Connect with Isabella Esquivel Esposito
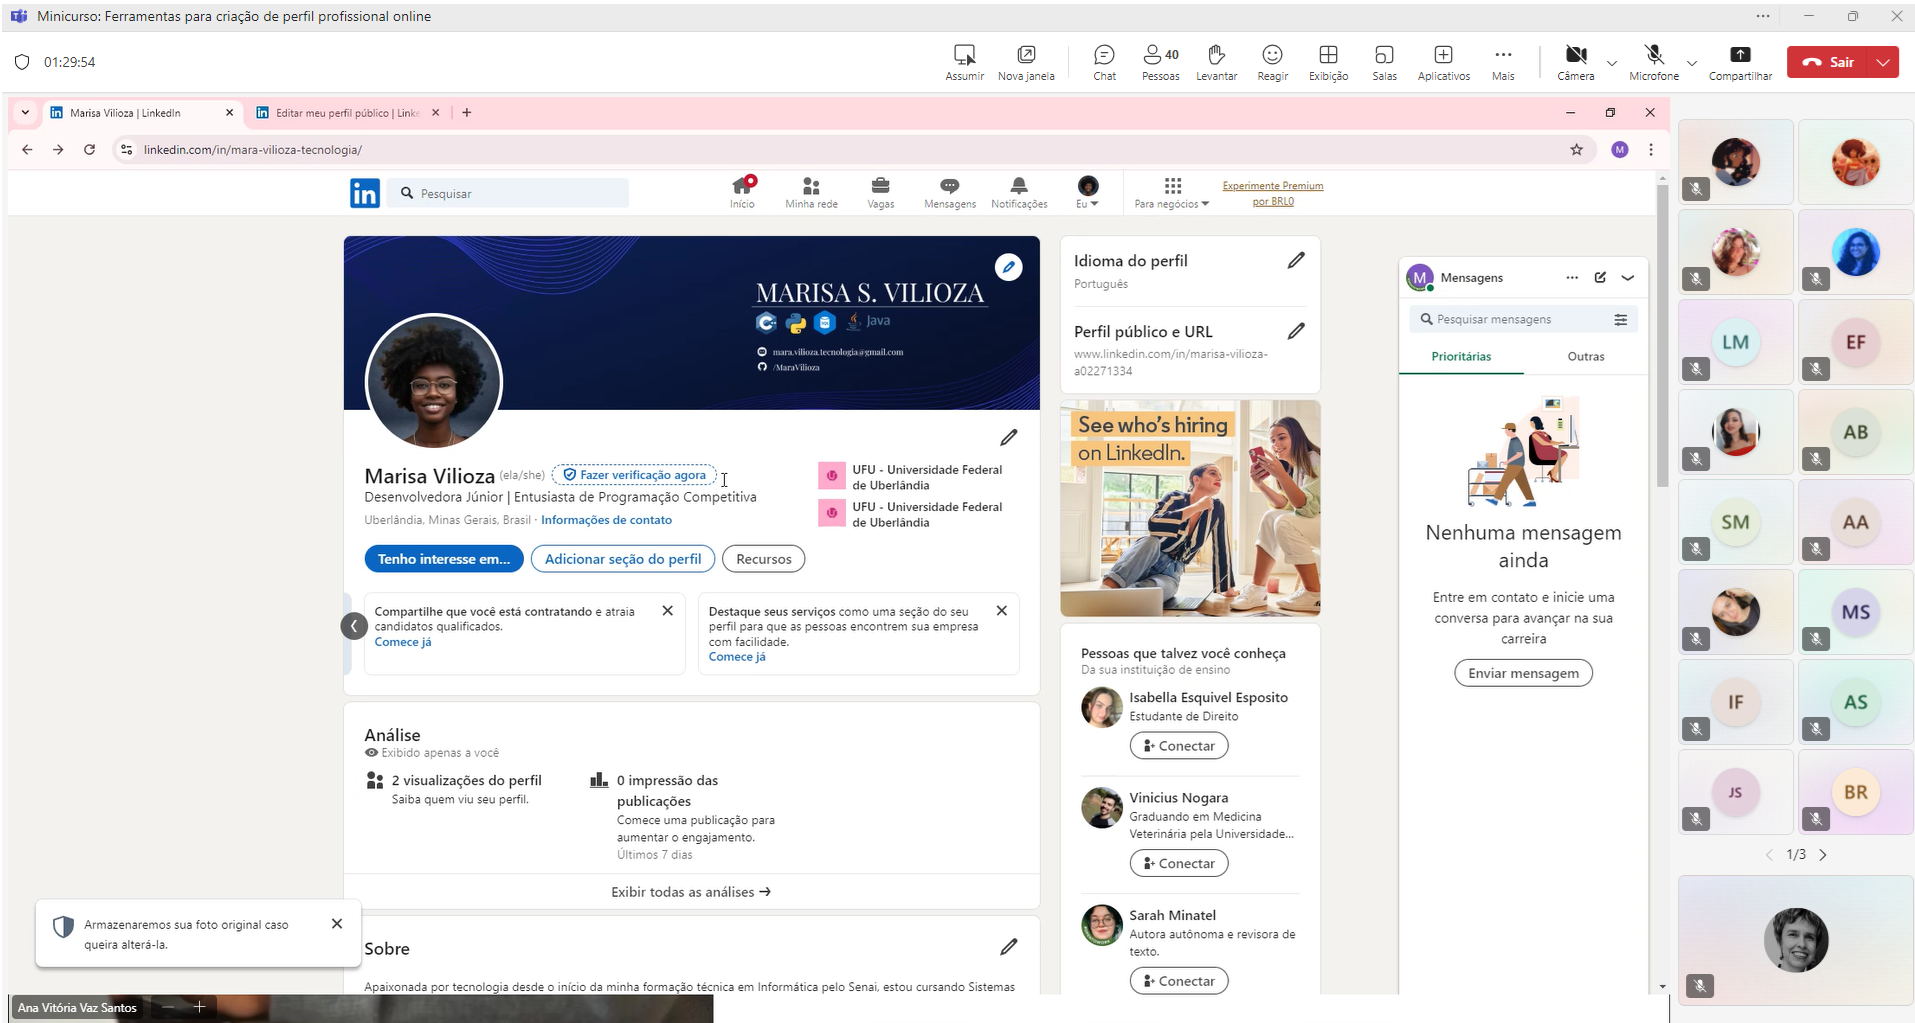This screenshot has width=1915, height=1023. [1178, 746]
